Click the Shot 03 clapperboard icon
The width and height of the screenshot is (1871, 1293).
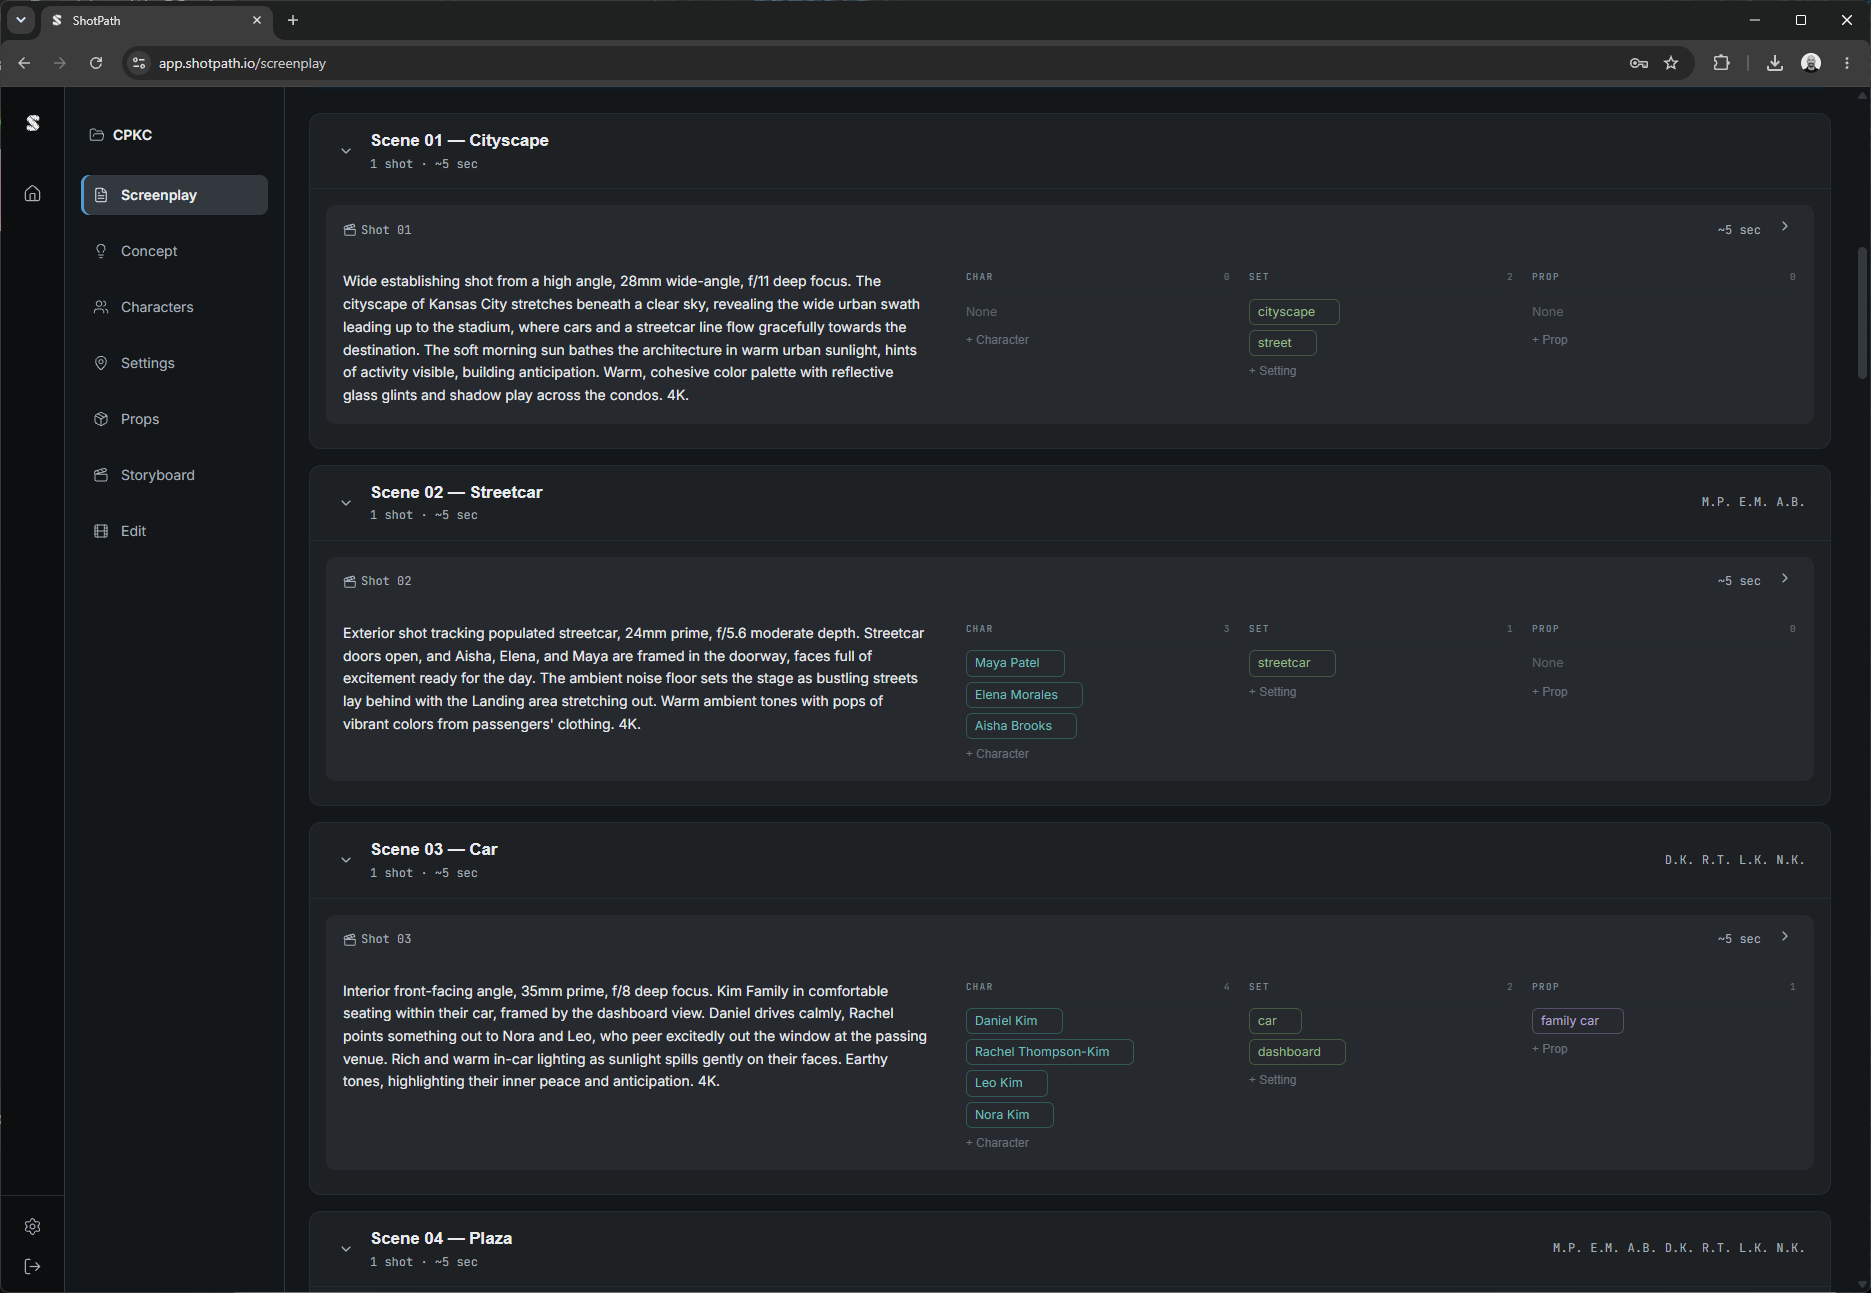350,939
